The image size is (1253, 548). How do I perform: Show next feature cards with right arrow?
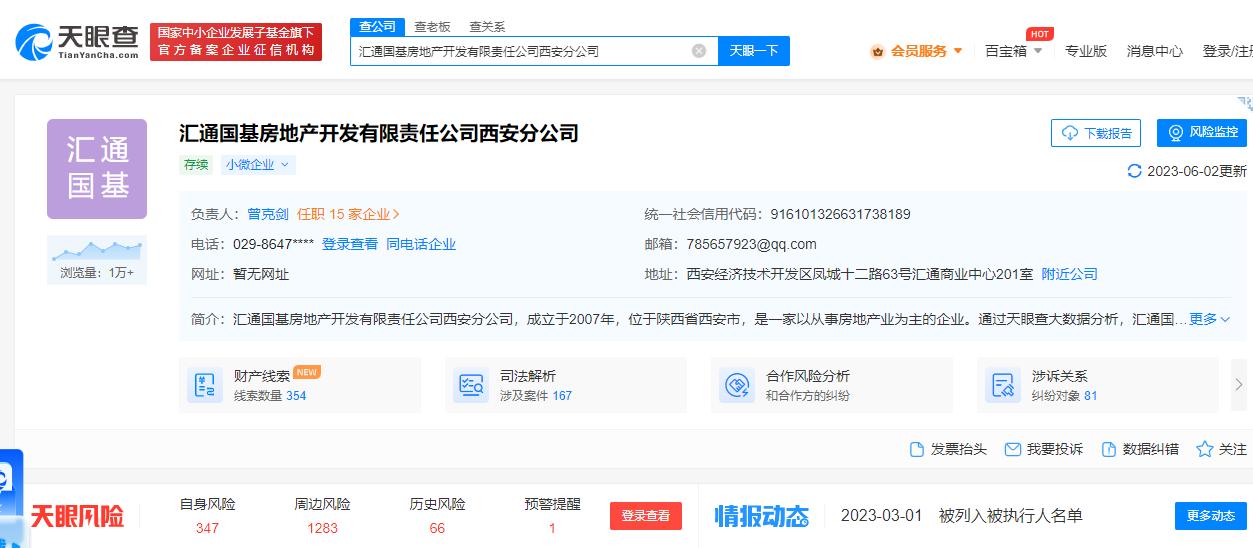[x=1239, y=385]
